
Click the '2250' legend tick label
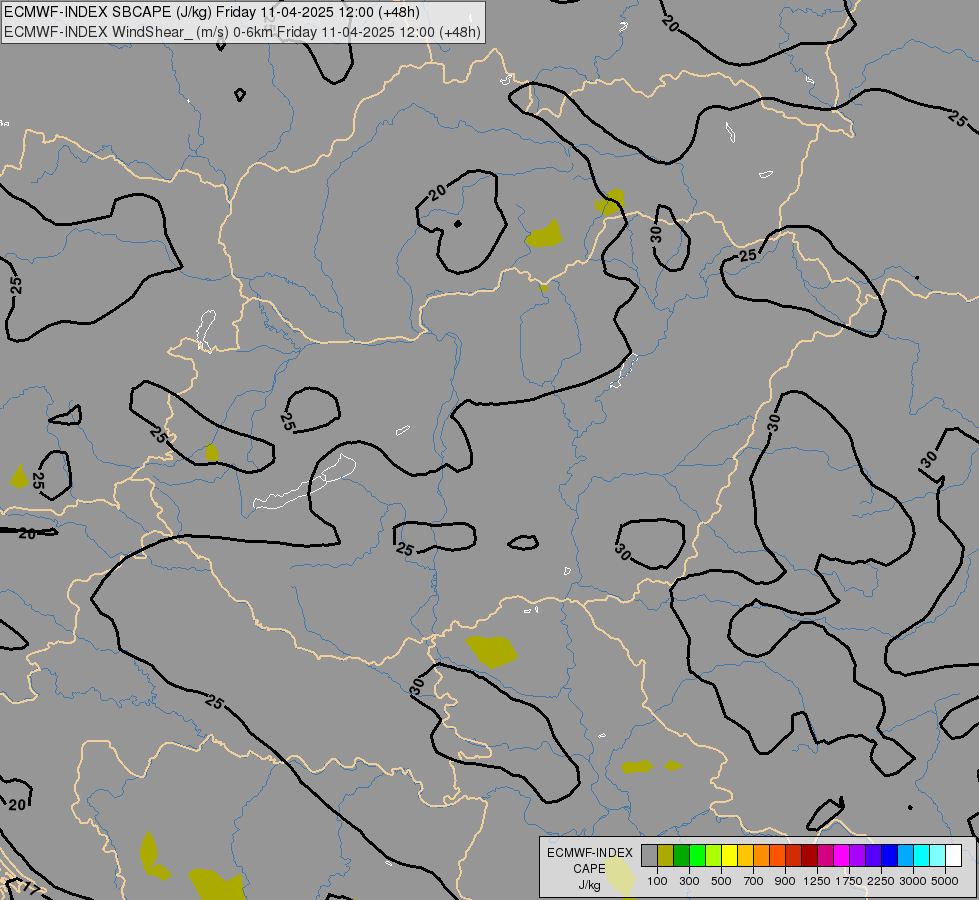pyautogui.click(x=882, y=881)
